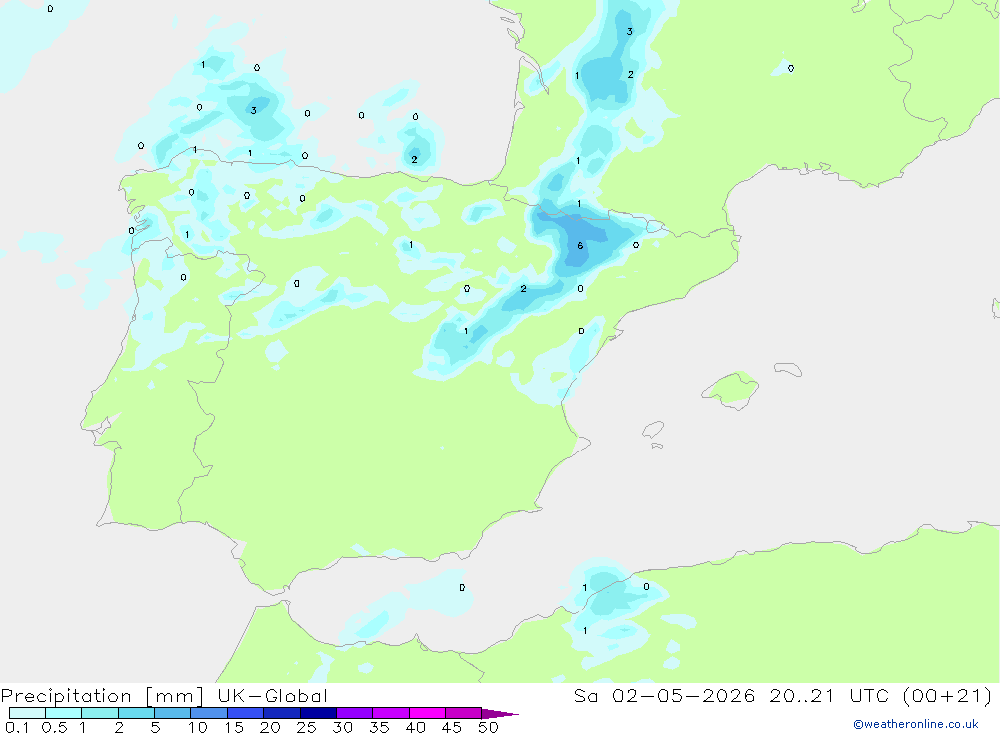This screenshot has height=733, width=1000.
Task: Open the weatheronline.co.uk copyright link
Action: tap(916, 724)
